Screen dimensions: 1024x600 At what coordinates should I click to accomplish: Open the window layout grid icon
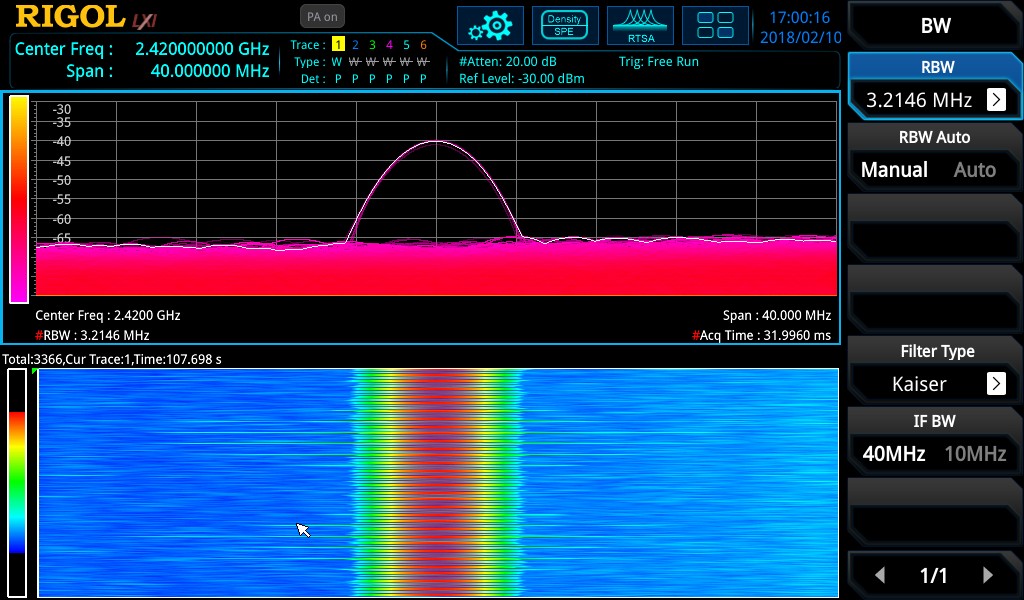(715, 25)
